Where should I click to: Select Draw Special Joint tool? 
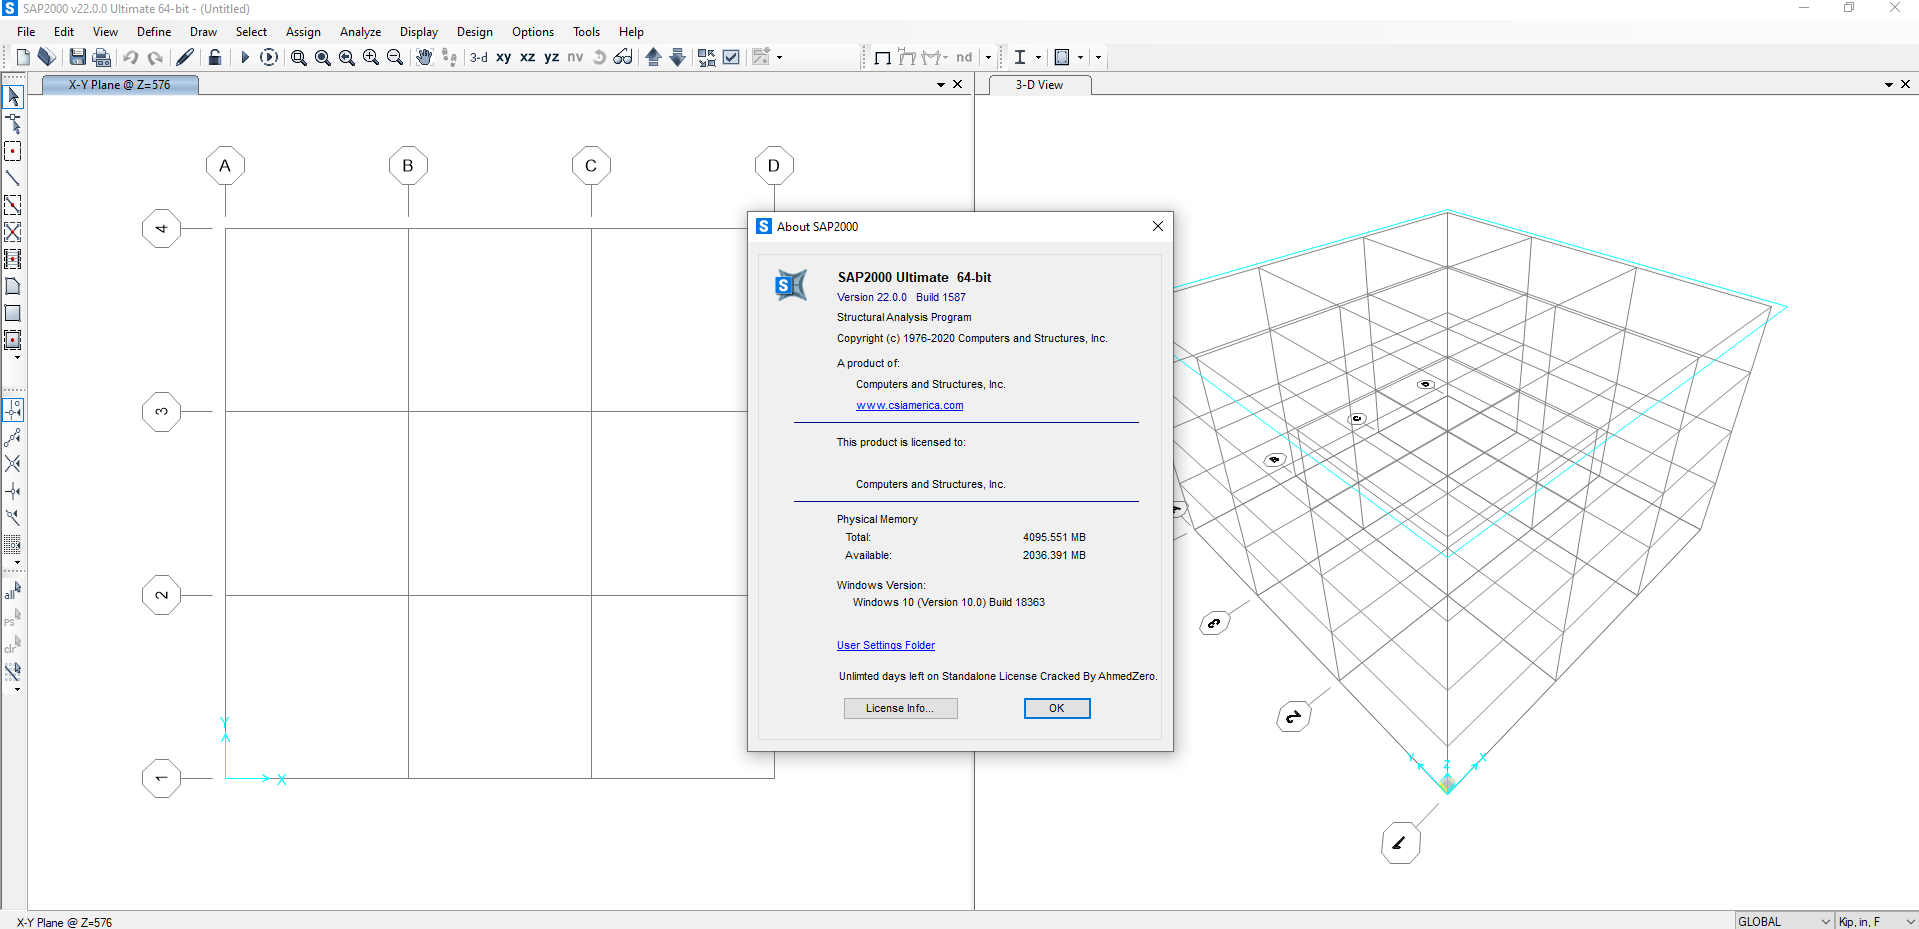point(13,151)
